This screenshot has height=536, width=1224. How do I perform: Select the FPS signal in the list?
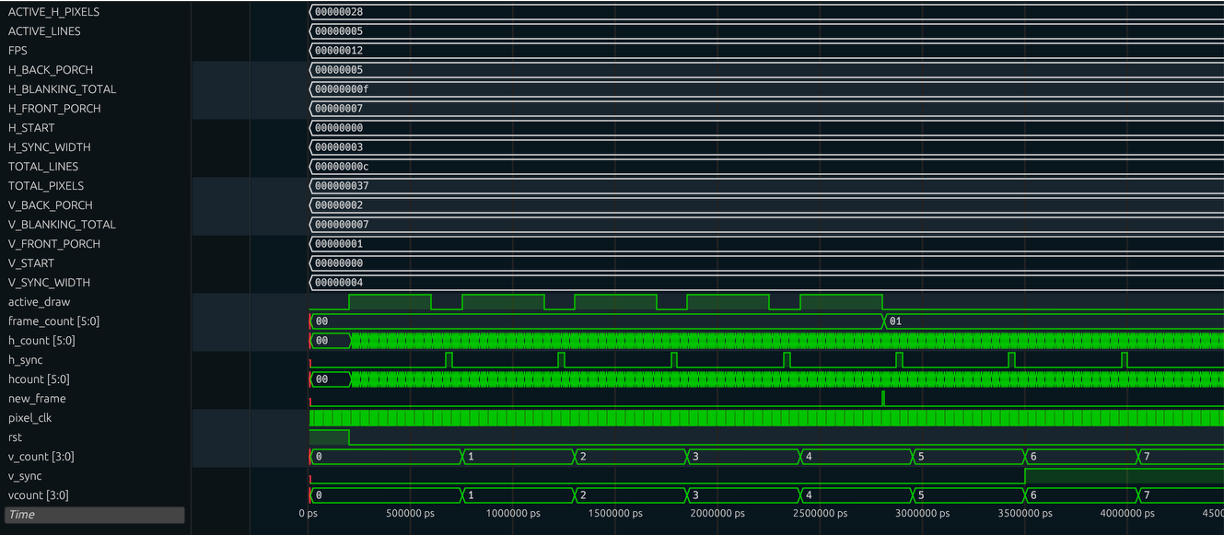(18, 50)
